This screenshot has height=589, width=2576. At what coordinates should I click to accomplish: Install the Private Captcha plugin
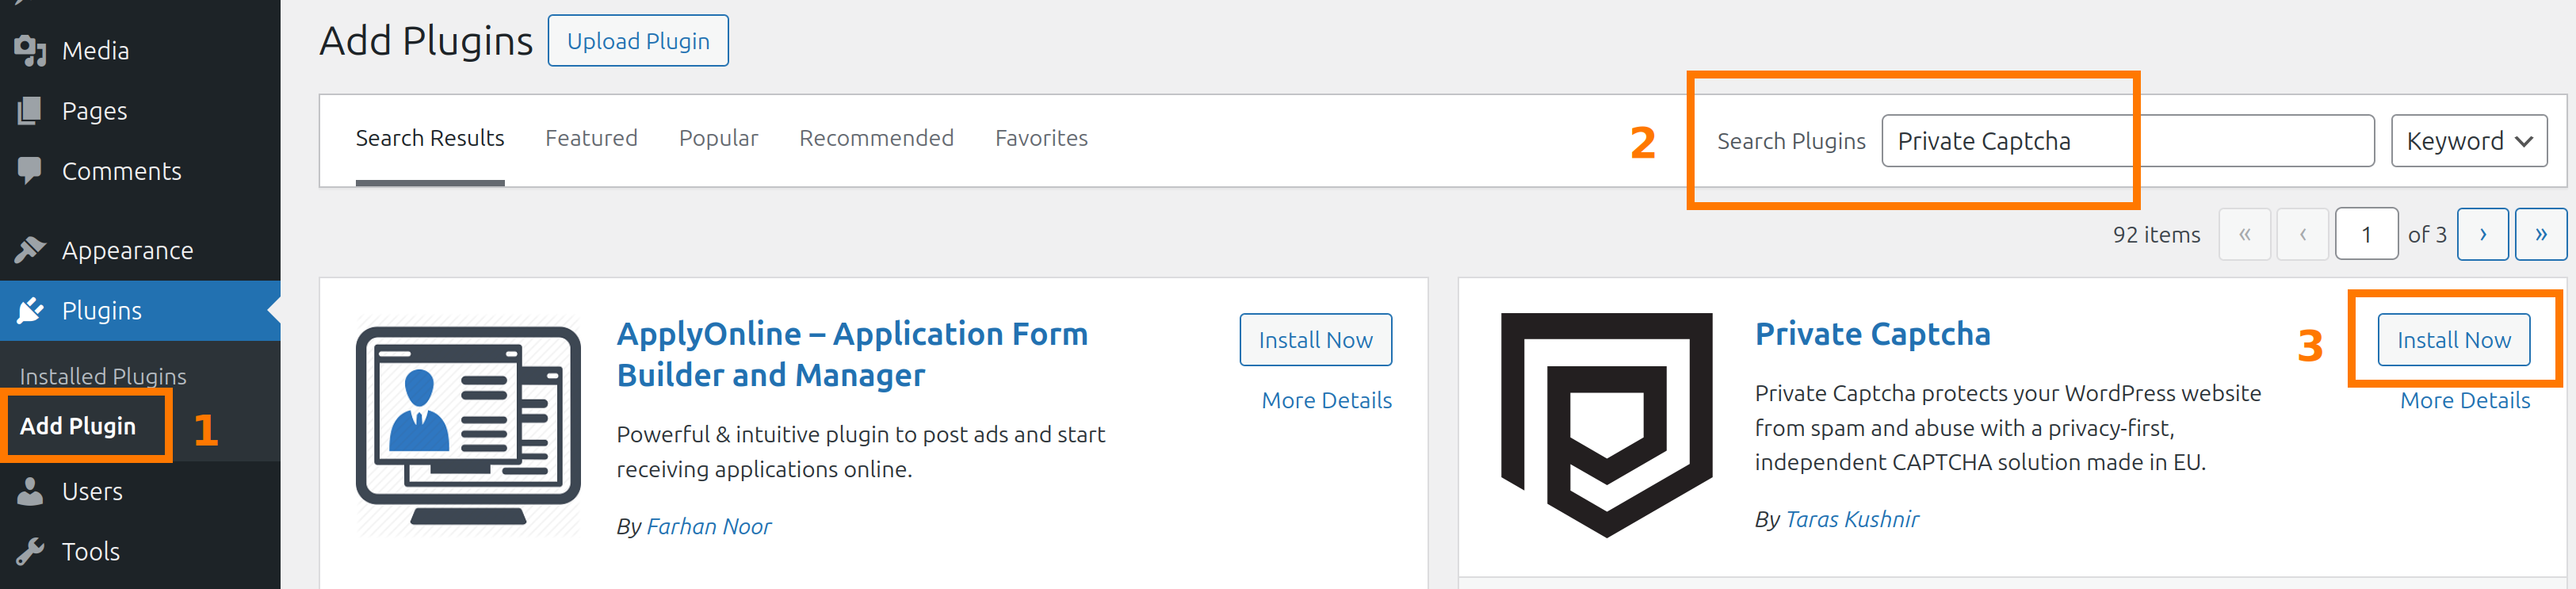(2452, 340)
